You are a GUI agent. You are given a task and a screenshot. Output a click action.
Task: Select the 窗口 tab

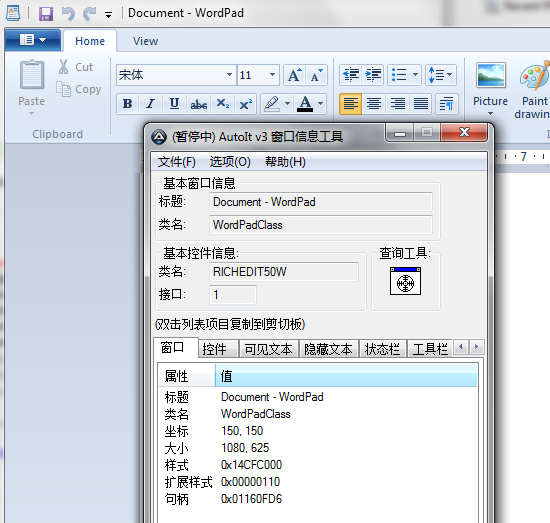(176, 347)
